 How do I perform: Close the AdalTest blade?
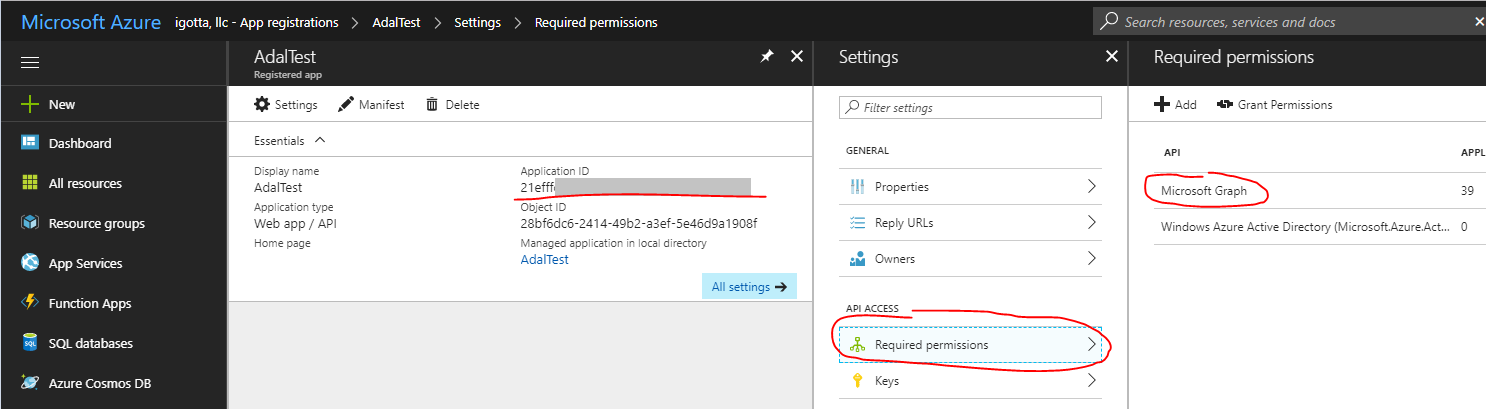pyautogui.click(x=797, y=57)
